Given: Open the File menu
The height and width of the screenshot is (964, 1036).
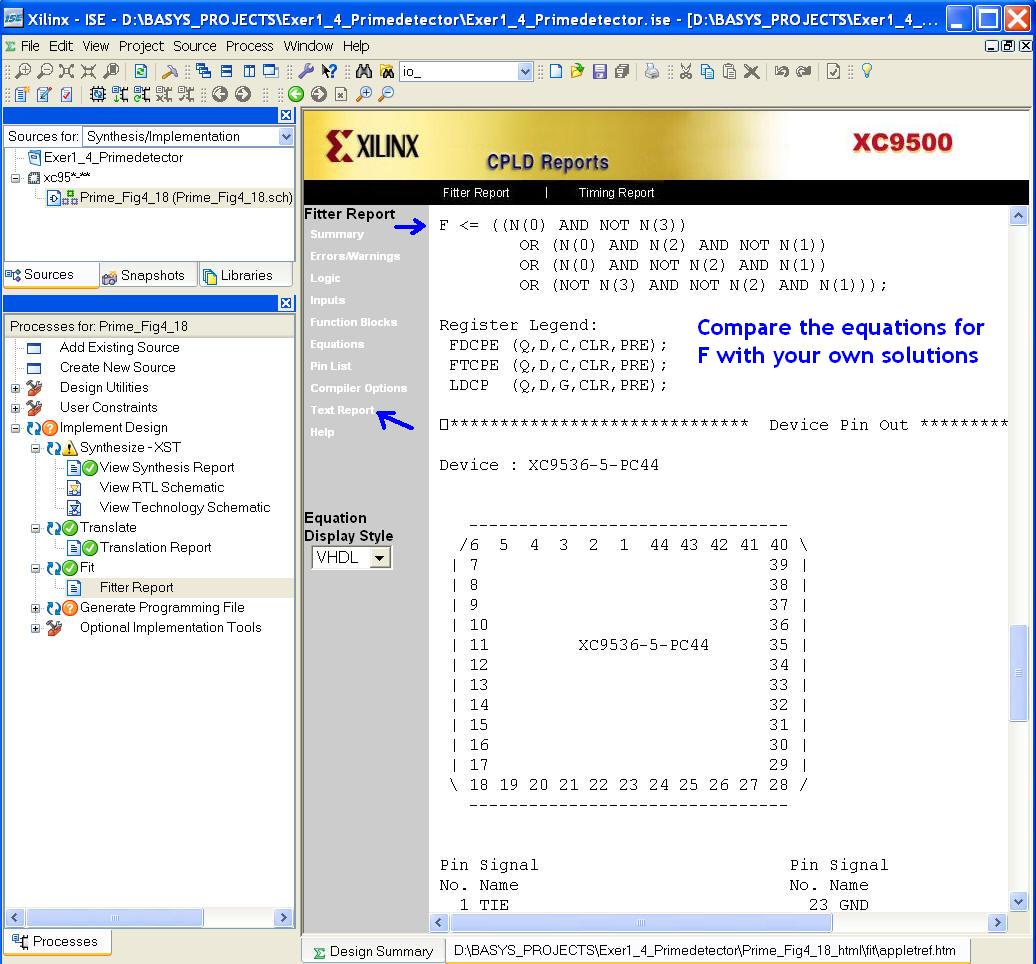Looking at the screenshot, I should 30,46.
